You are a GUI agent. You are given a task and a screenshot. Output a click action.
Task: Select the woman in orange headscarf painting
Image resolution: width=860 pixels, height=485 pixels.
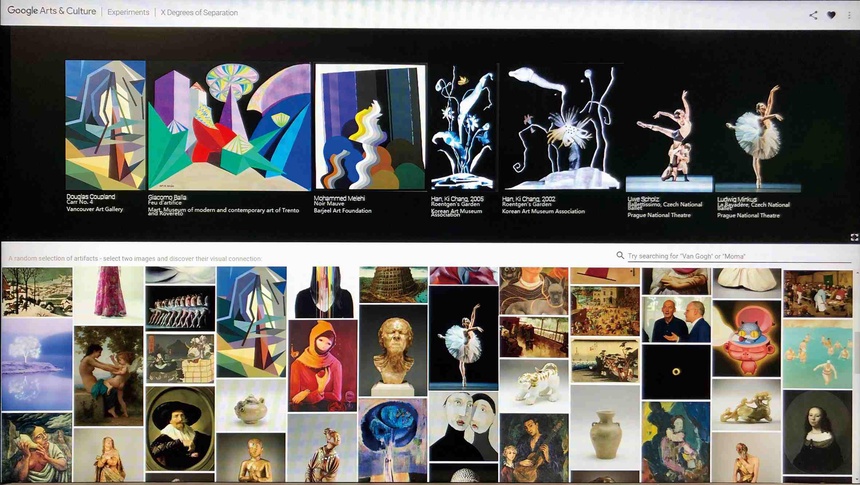[322, 366]
